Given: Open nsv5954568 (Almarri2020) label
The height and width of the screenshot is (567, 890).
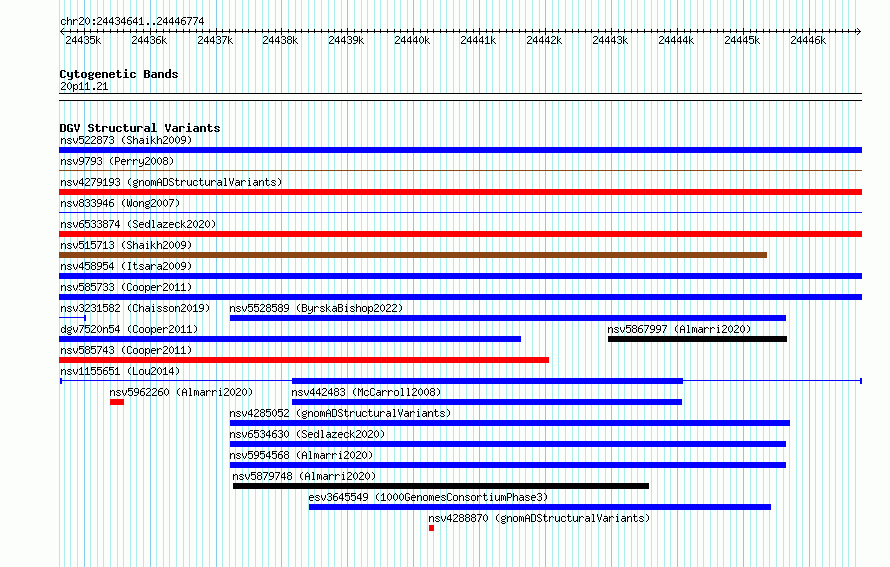Looking at the screenshot, I should tap(301, 455).
